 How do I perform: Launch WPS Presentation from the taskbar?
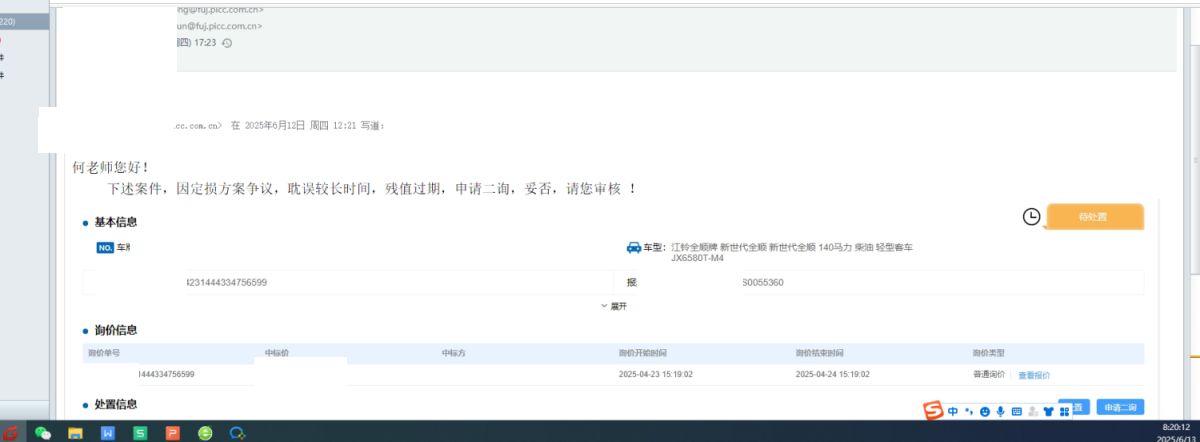(172, 433)
